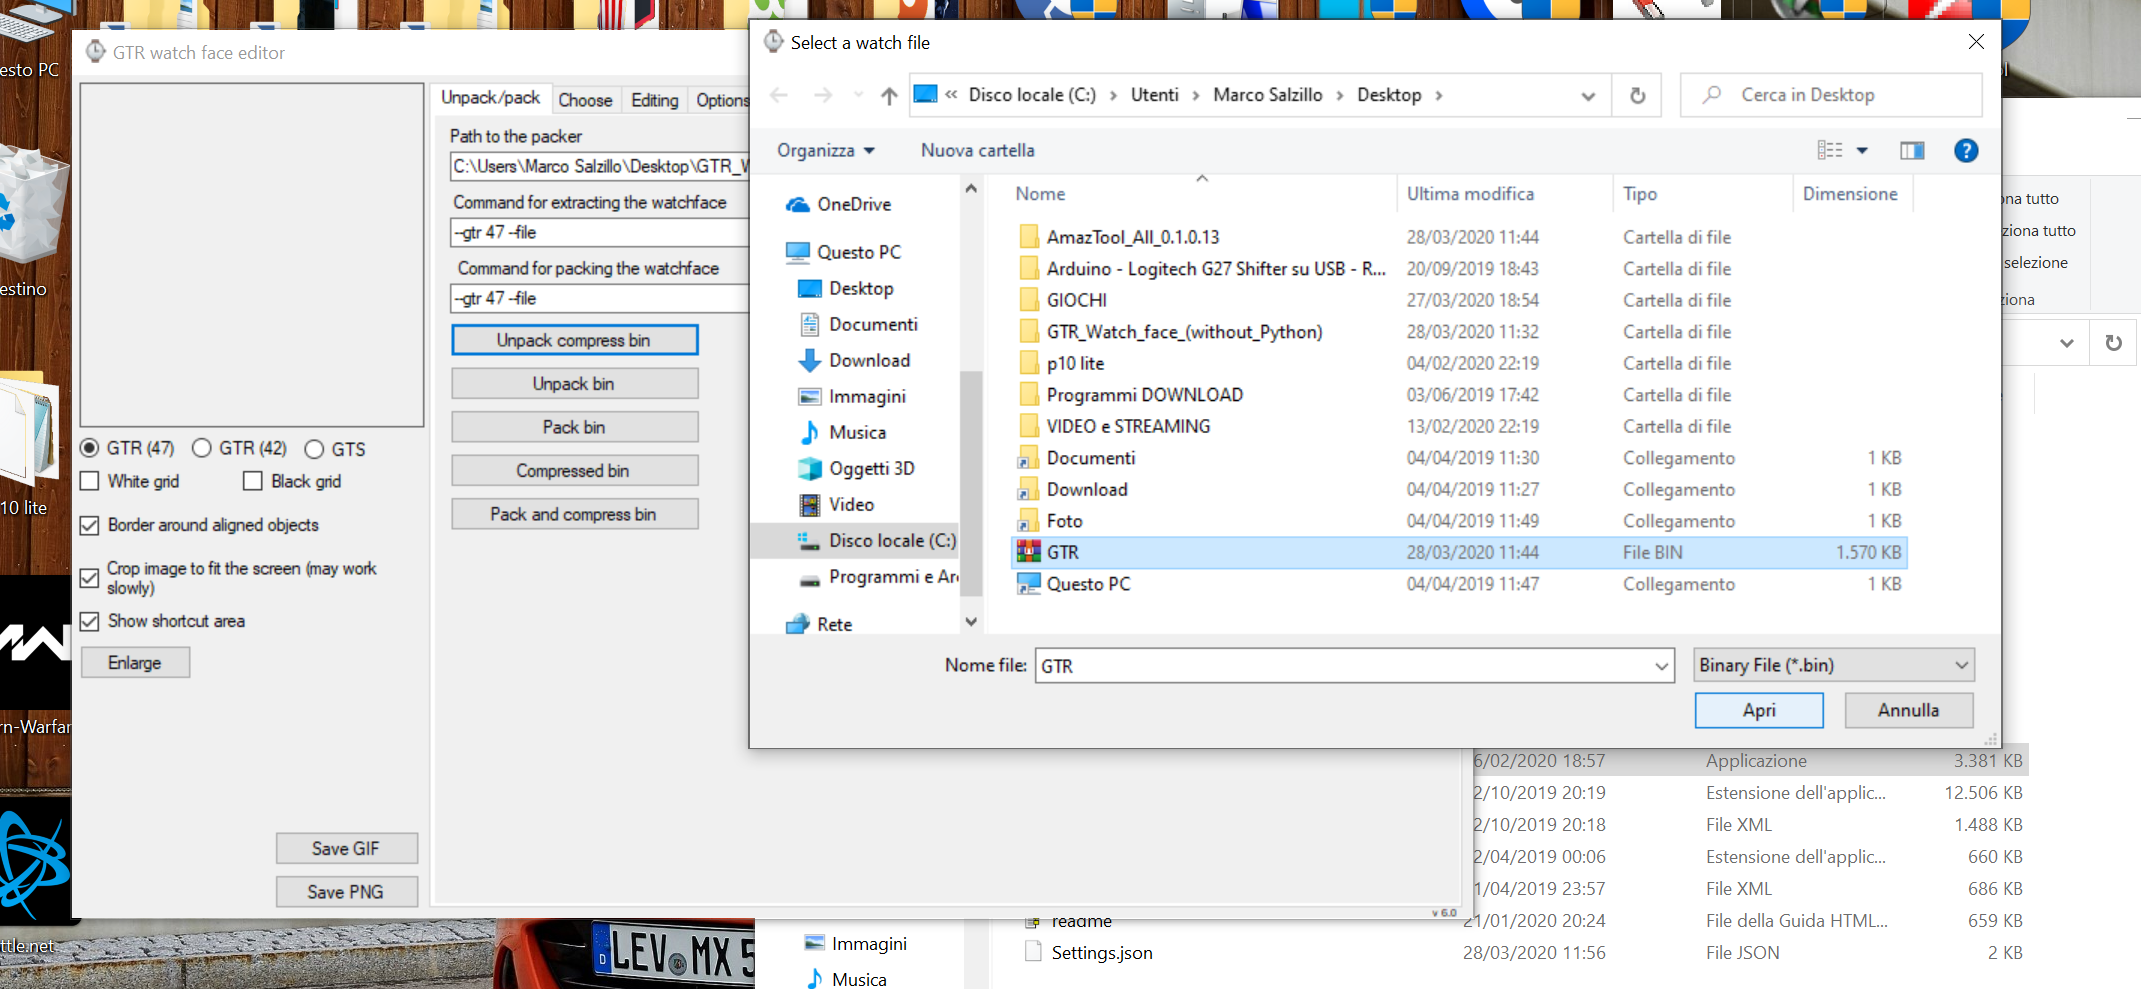The height and width of the screenshot is (989, 2141).
Task: Open the file dialog help icon
Action: pyautogui.click(x=1965, y=150)
